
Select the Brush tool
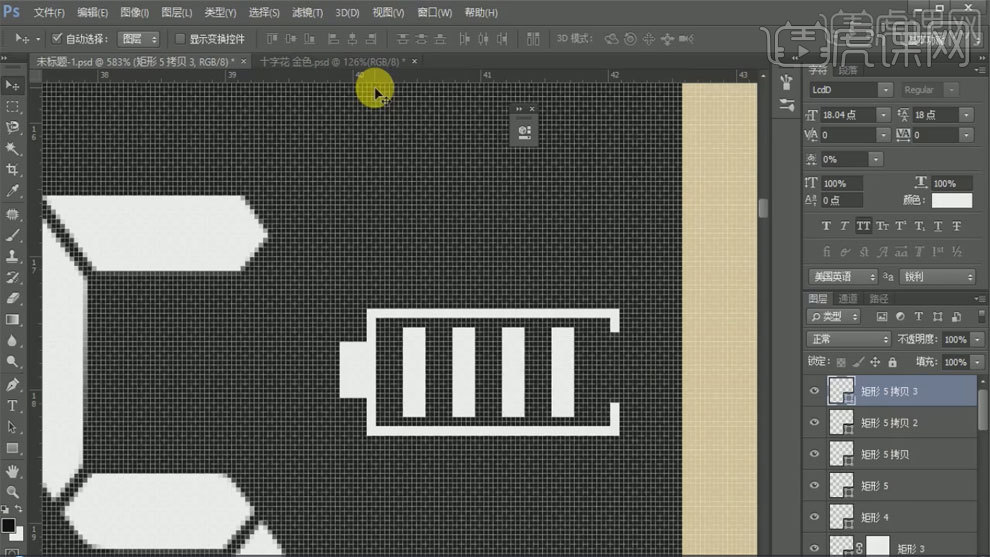point(12,236)
